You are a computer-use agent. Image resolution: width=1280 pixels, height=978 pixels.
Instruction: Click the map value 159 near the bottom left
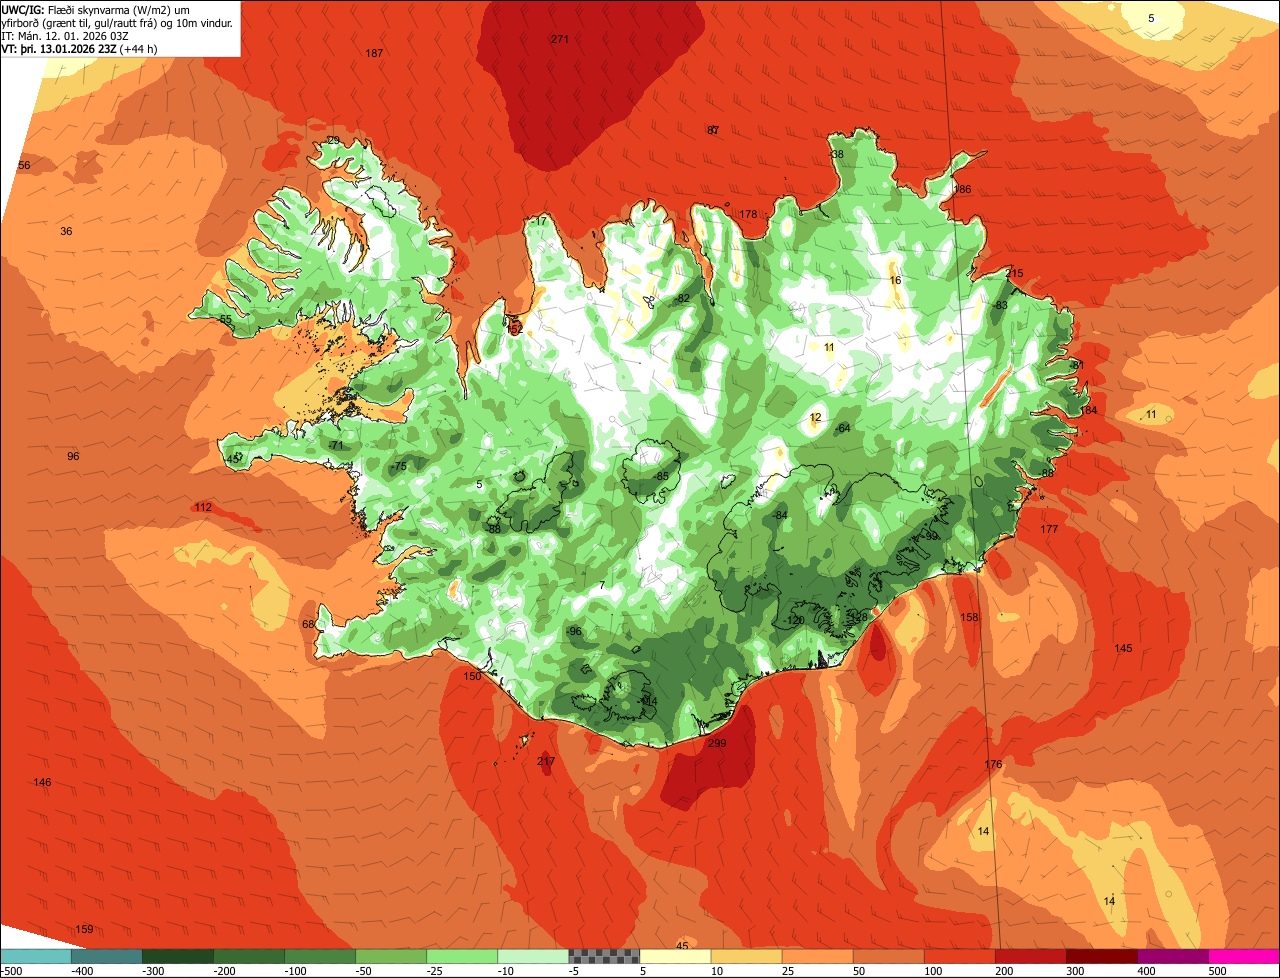(85, 929)
